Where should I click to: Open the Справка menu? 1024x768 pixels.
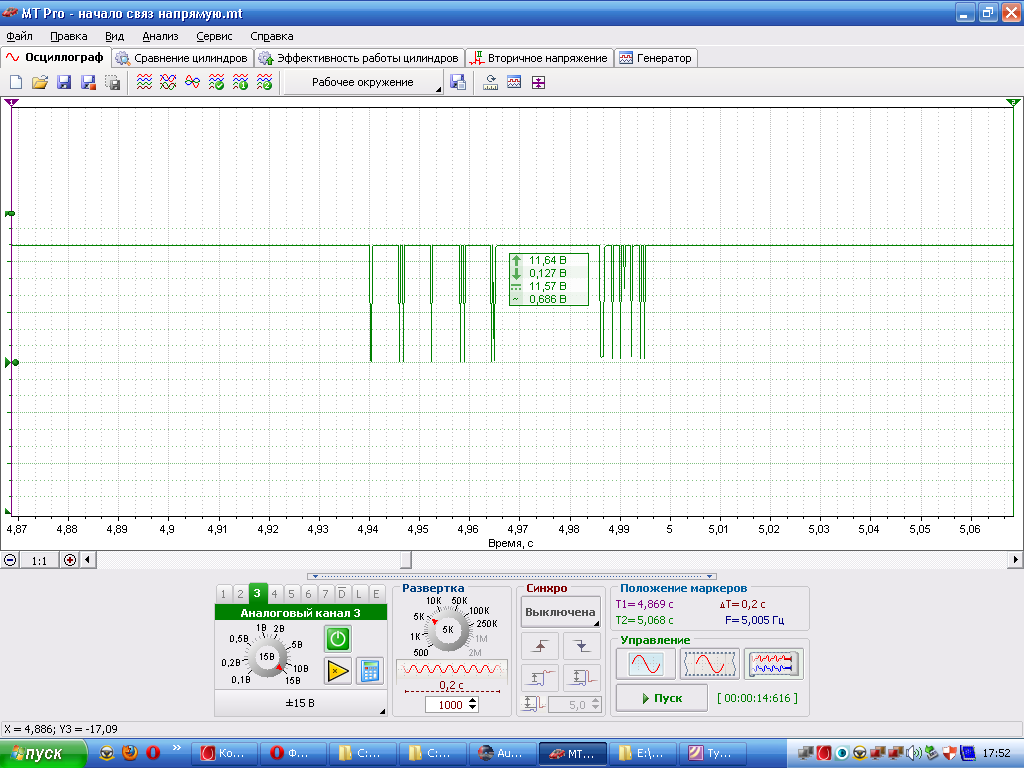(x=272, y=37)
